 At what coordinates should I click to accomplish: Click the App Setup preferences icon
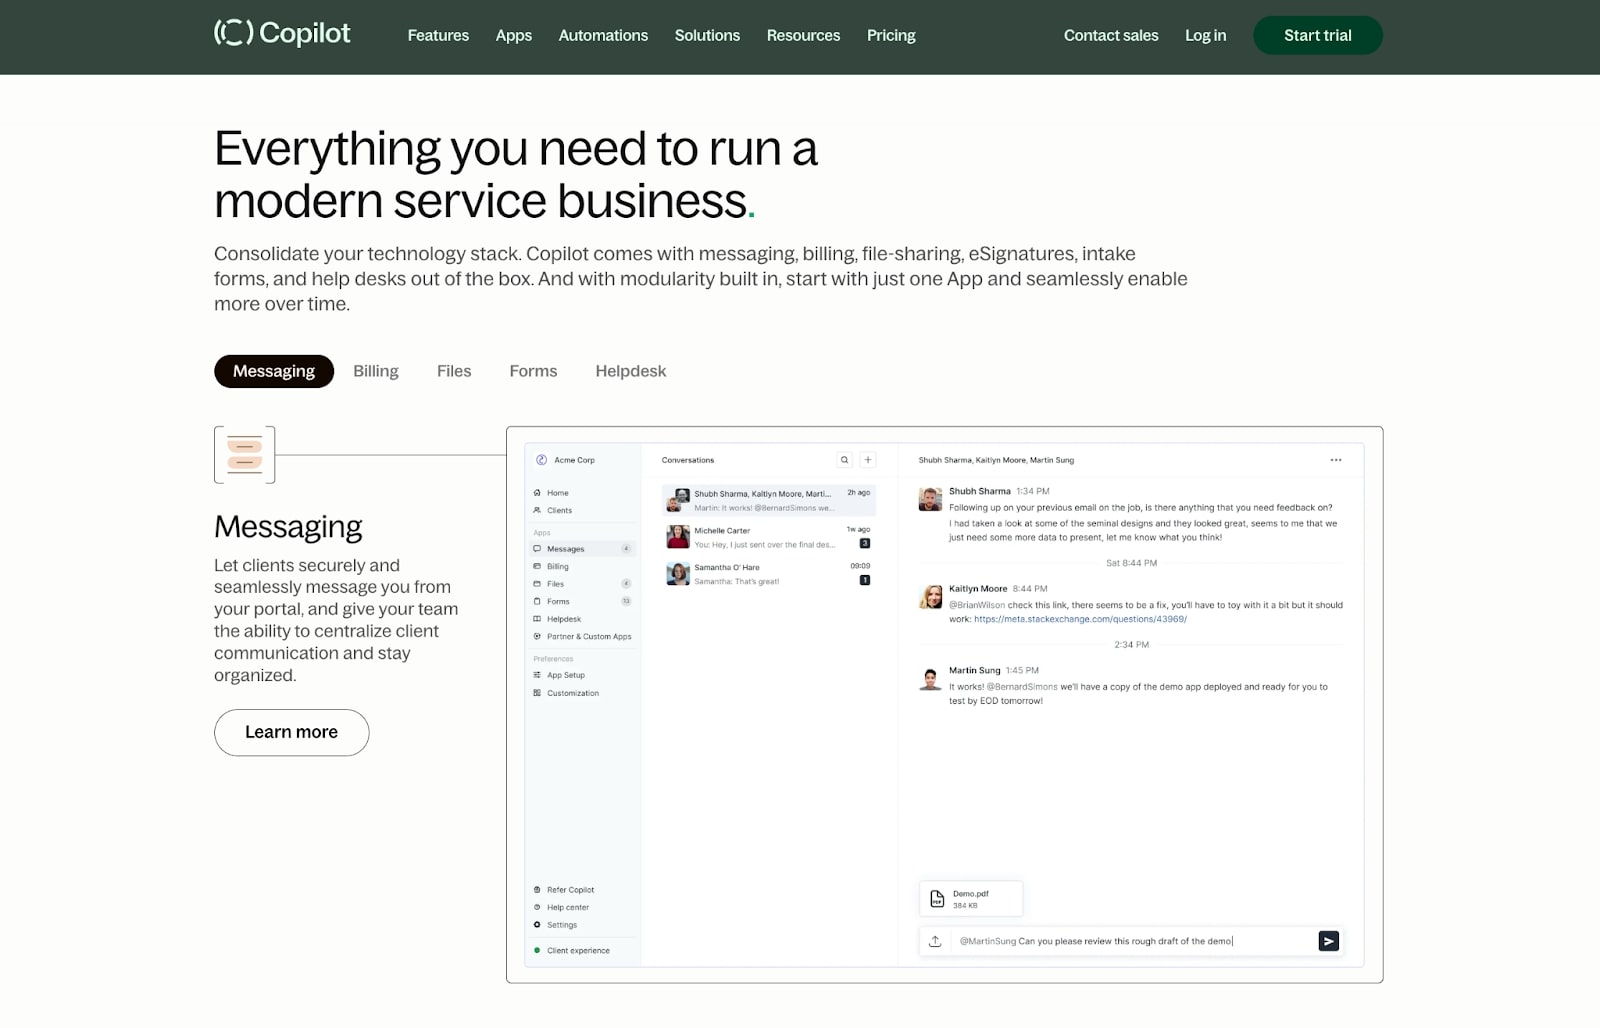pyautogui.click(x=538, y=674)
